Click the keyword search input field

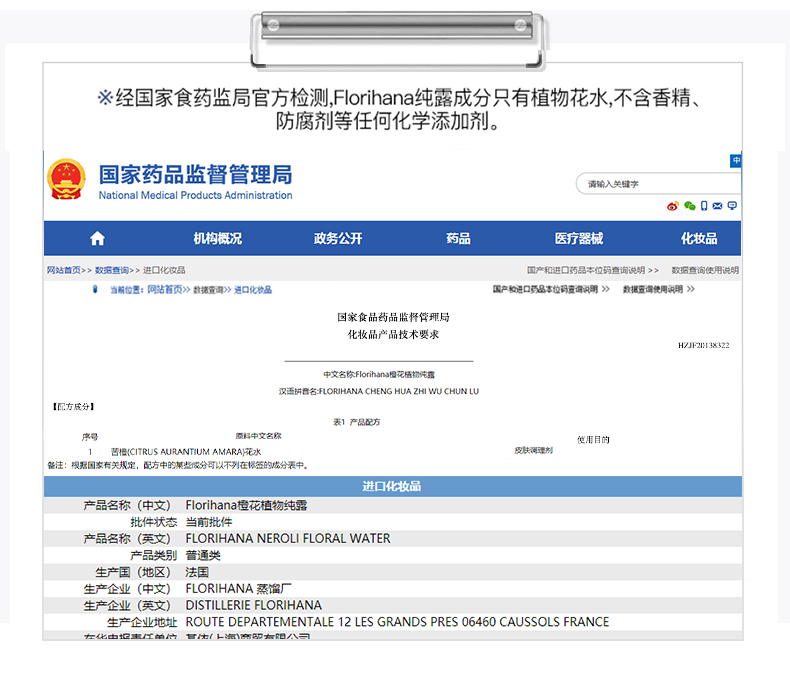pos(658,184)
